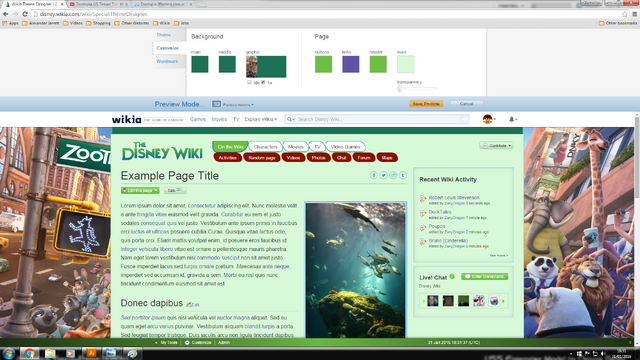The image size is (640, 360).
Task: Open Admin link in bottom toolbar
Action: click(x=224, y=342)
